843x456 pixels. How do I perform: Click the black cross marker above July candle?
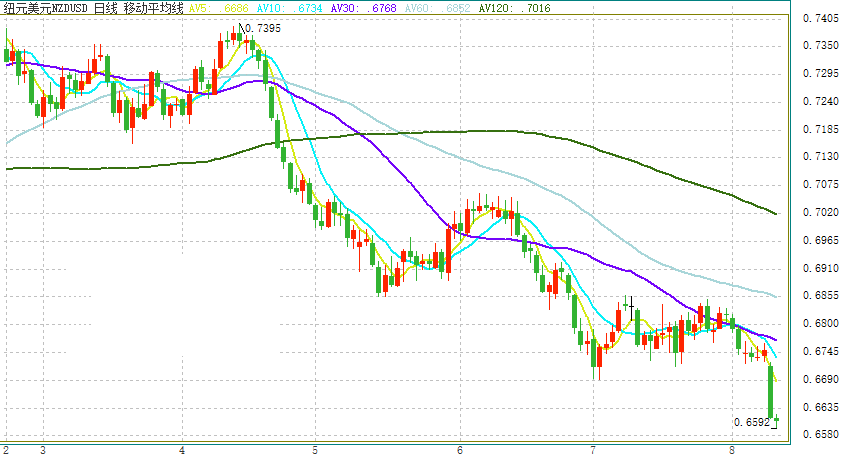click(x=631, y=301)
